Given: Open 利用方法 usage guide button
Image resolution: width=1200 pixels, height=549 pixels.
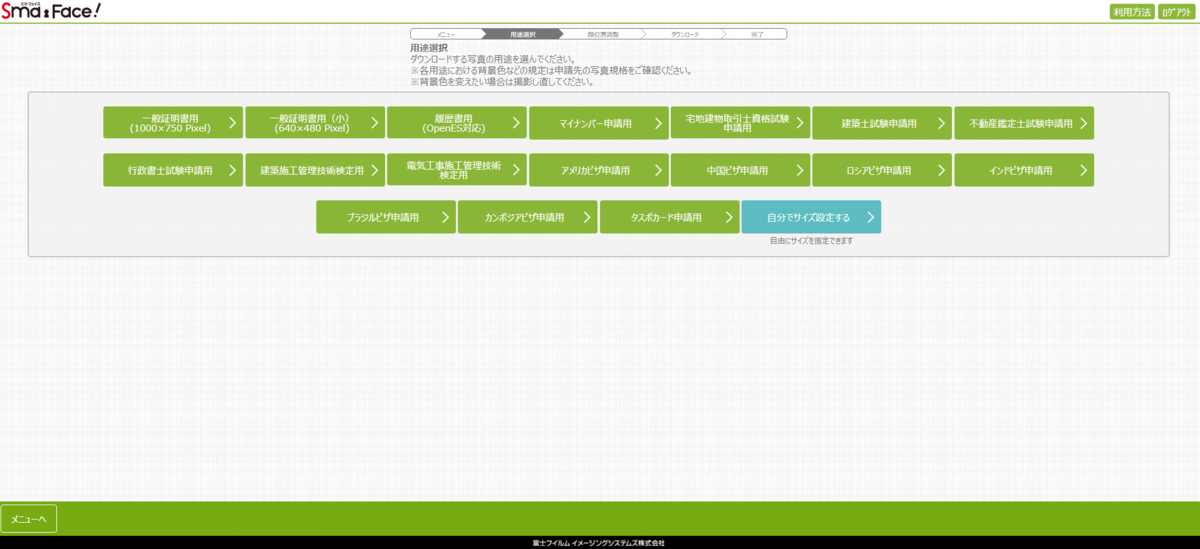Looking at the screenshot, I should tap(1132, 12).
